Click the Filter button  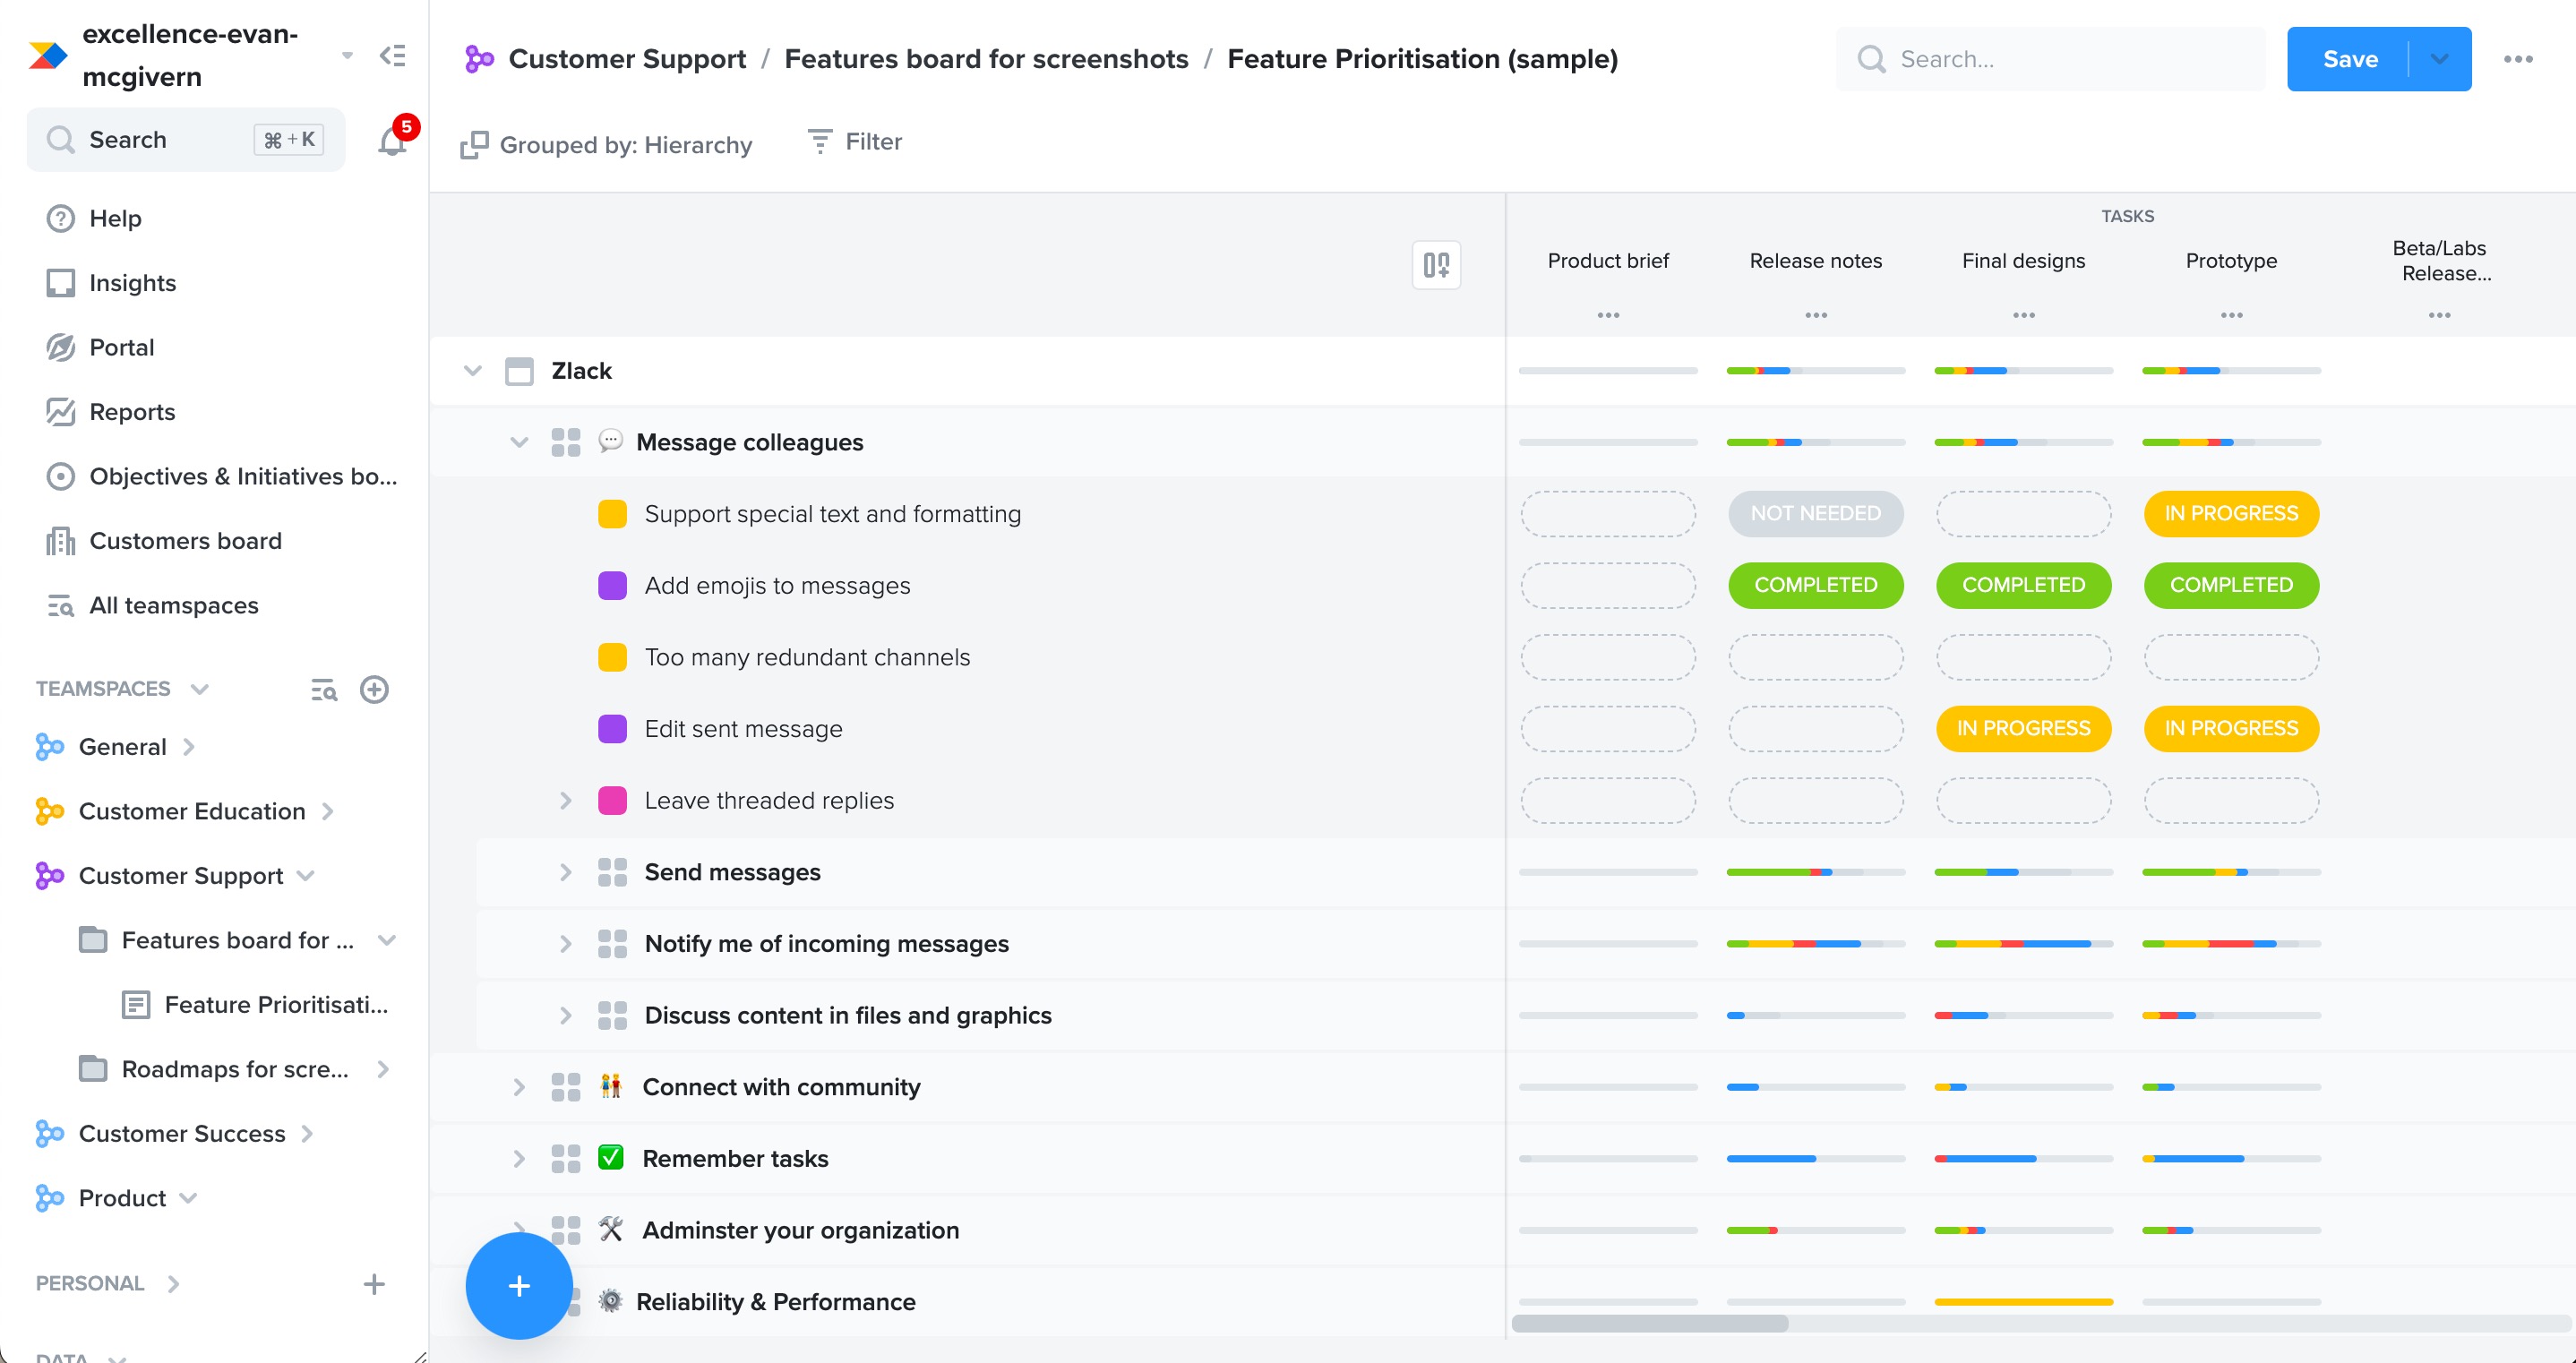coord(855,142)
